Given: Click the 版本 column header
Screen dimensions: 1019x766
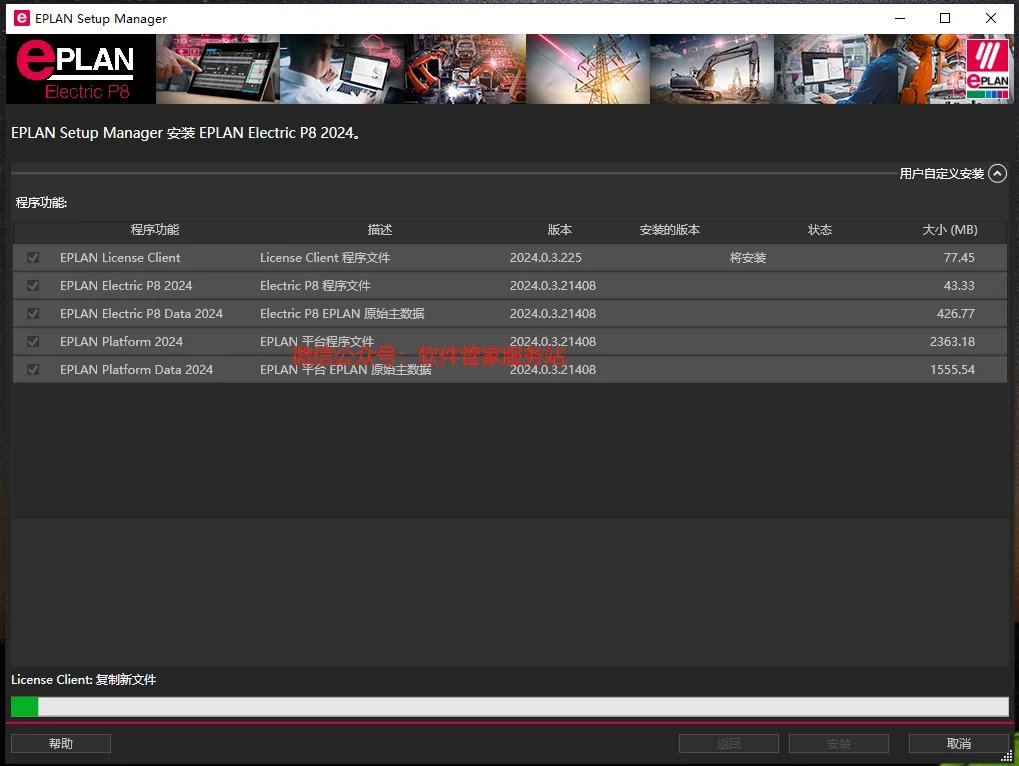Looking at the screenshot, I should pos(560,229).
